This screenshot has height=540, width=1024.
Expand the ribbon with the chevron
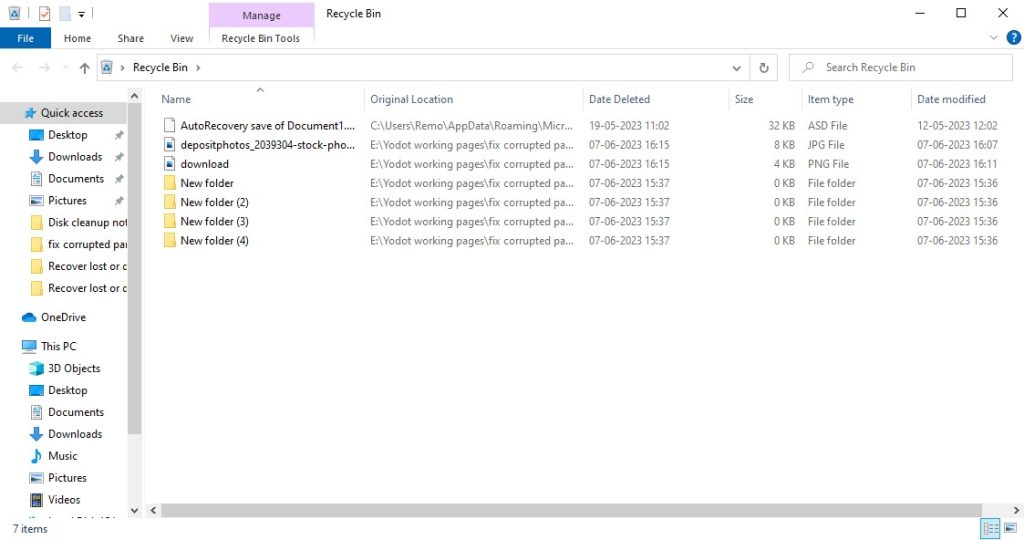click(x=994, y=38)
